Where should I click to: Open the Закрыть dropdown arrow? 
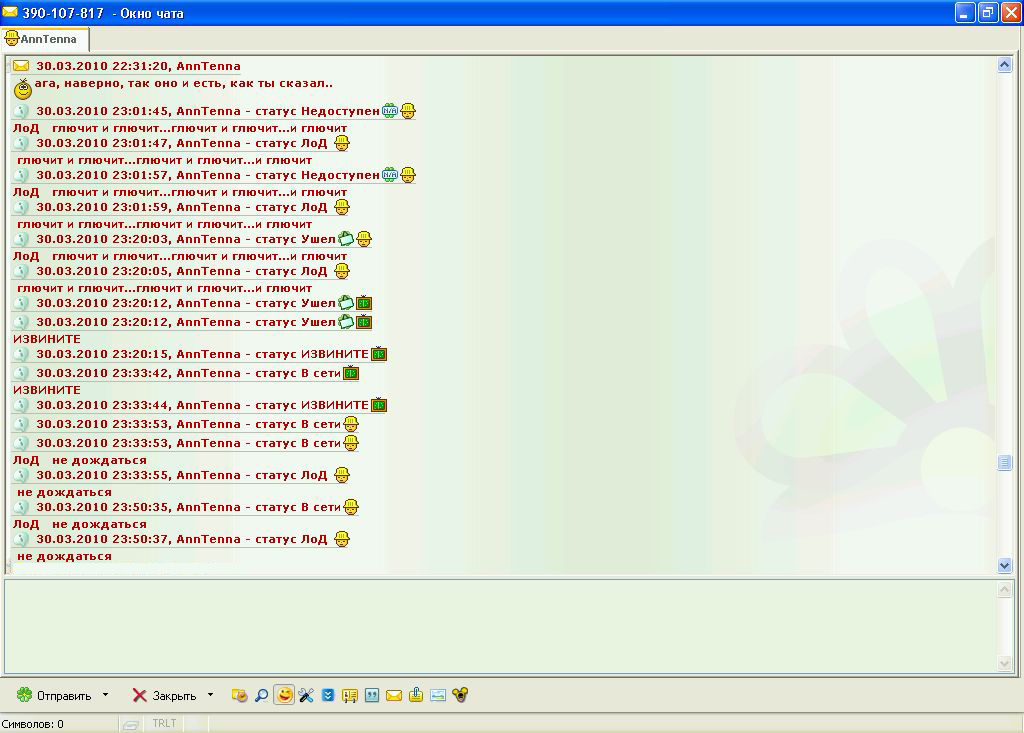pyautogui.click(x=210, y=694)
